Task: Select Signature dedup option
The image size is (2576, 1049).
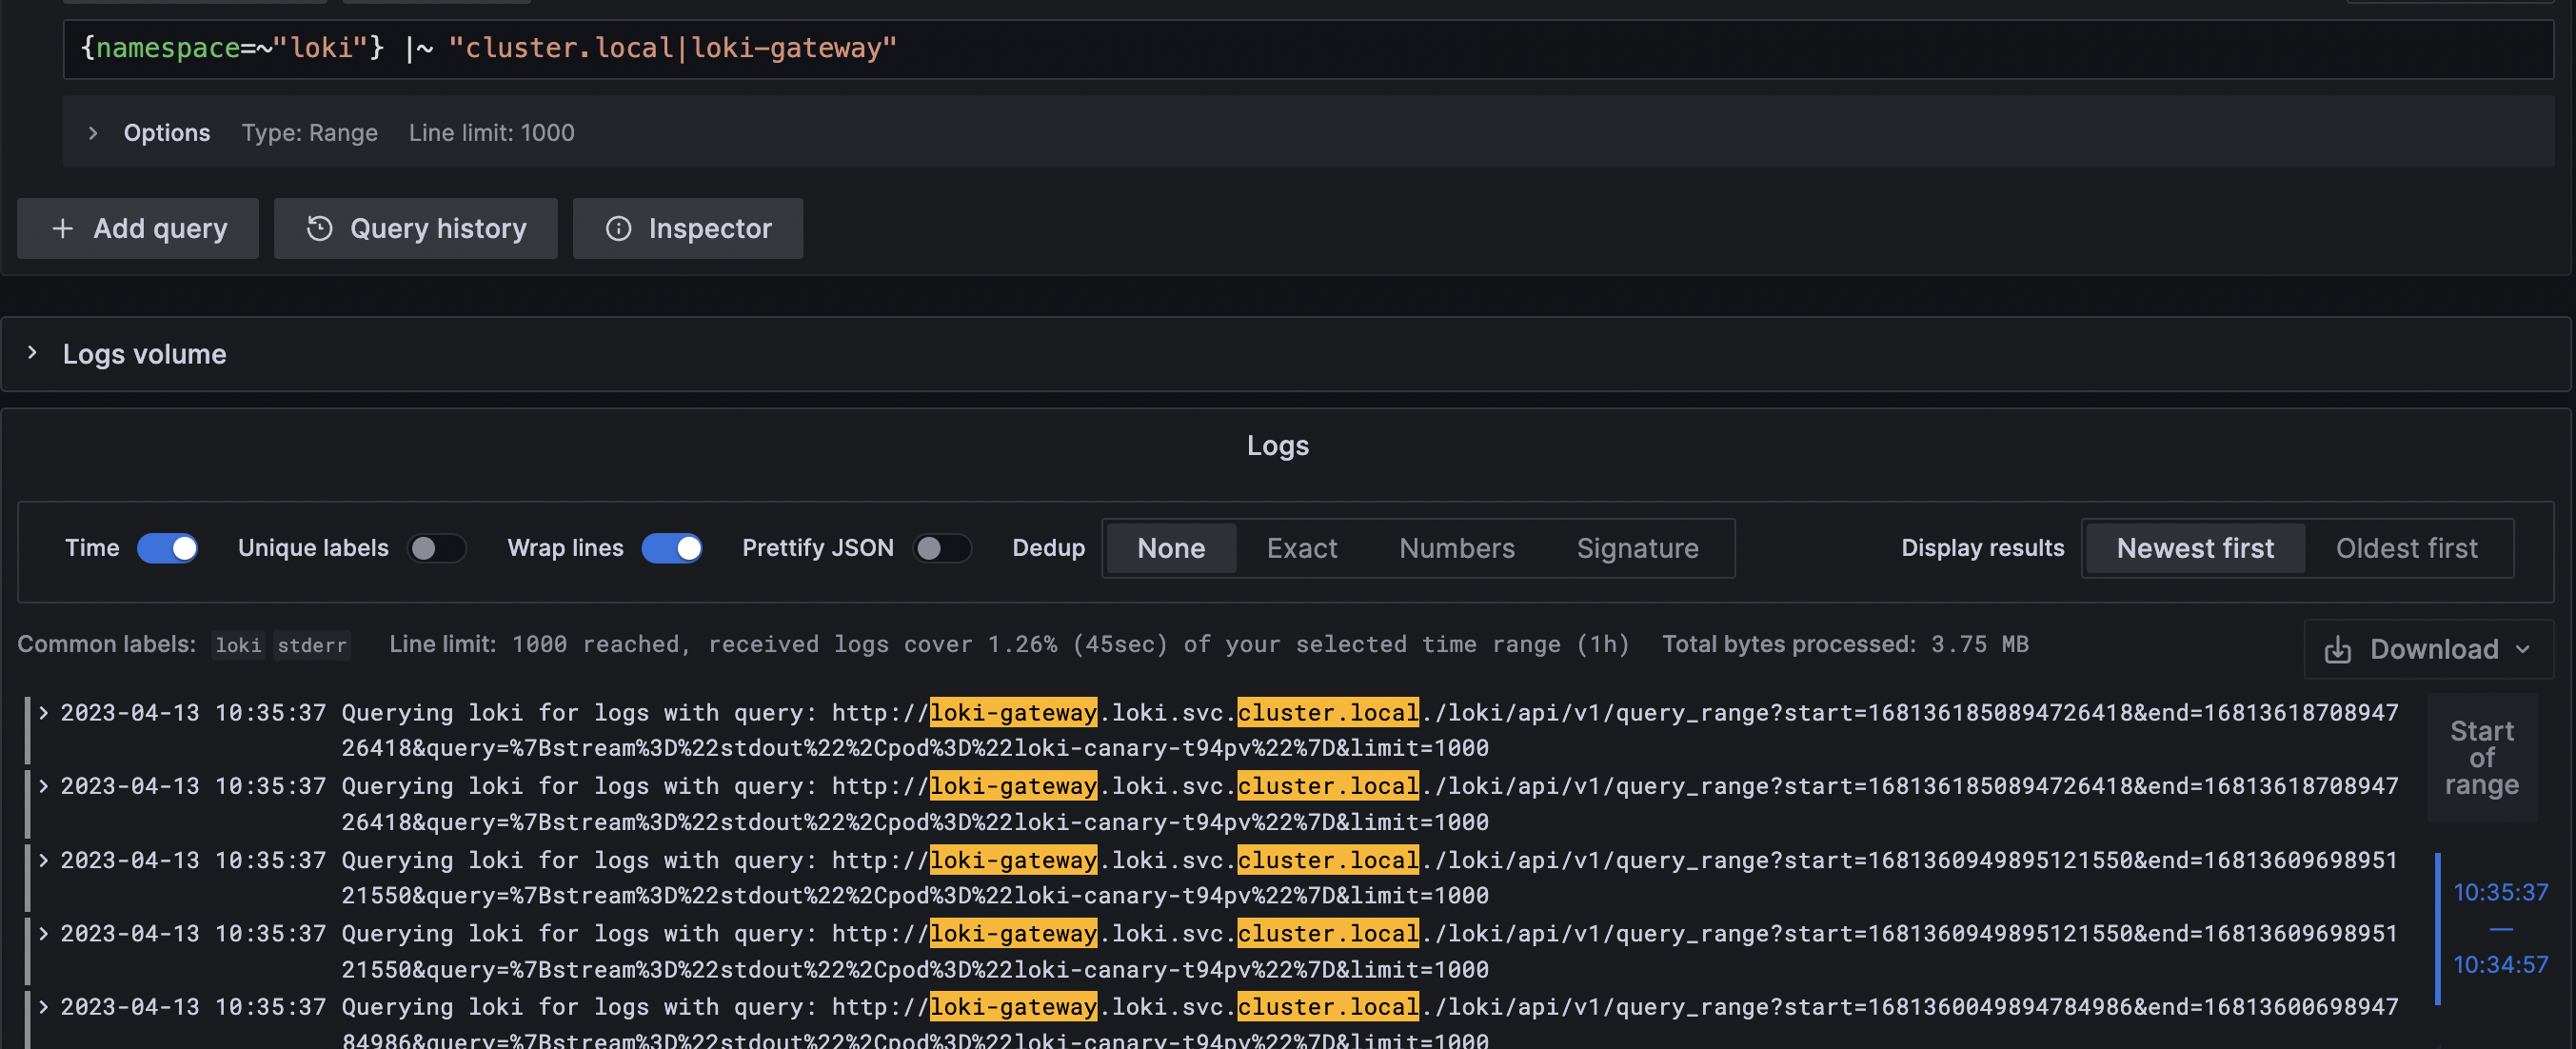Action: (x=1637, y=548)
